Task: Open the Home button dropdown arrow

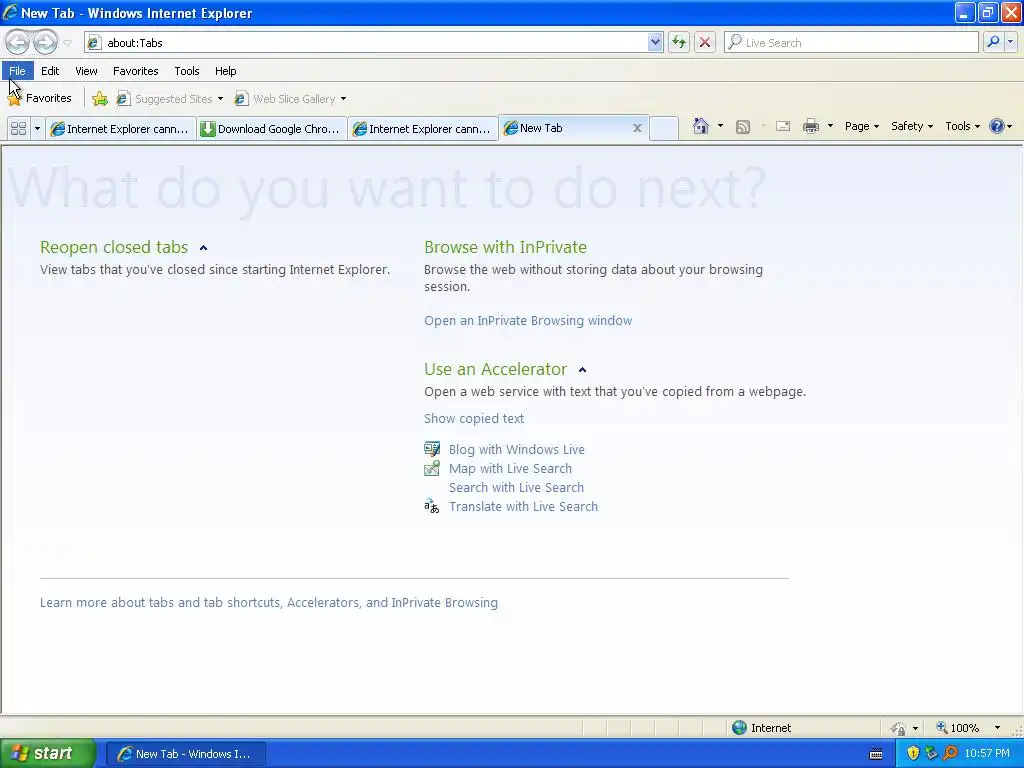Action: pos(720,126)
